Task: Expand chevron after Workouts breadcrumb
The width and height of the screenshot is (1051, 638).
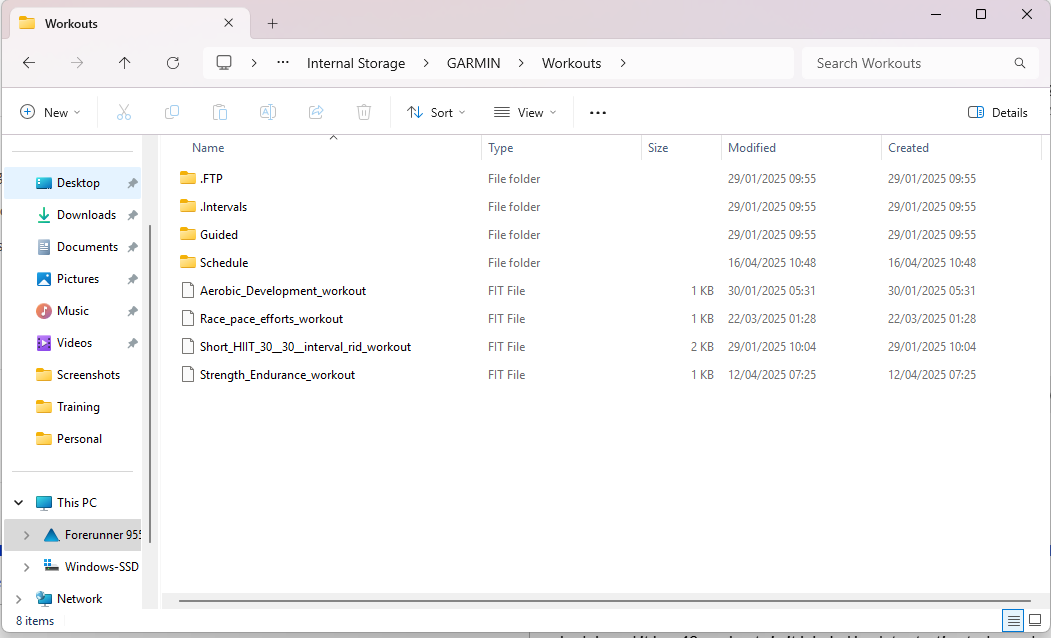Action: (x=623, y=63)
